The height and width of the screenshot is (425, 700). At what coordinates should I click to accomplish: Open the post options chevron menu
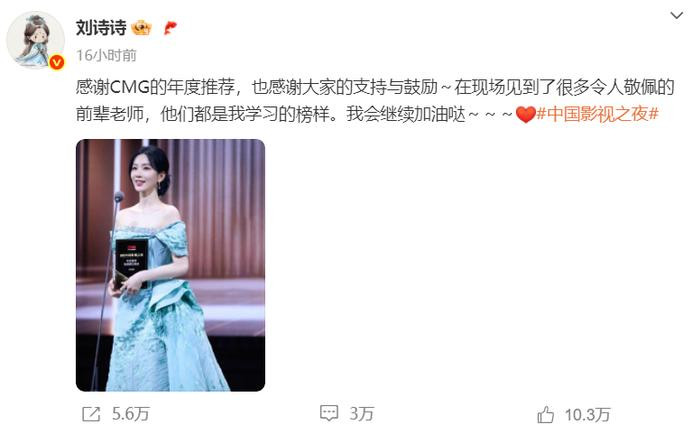click(676, 16)
